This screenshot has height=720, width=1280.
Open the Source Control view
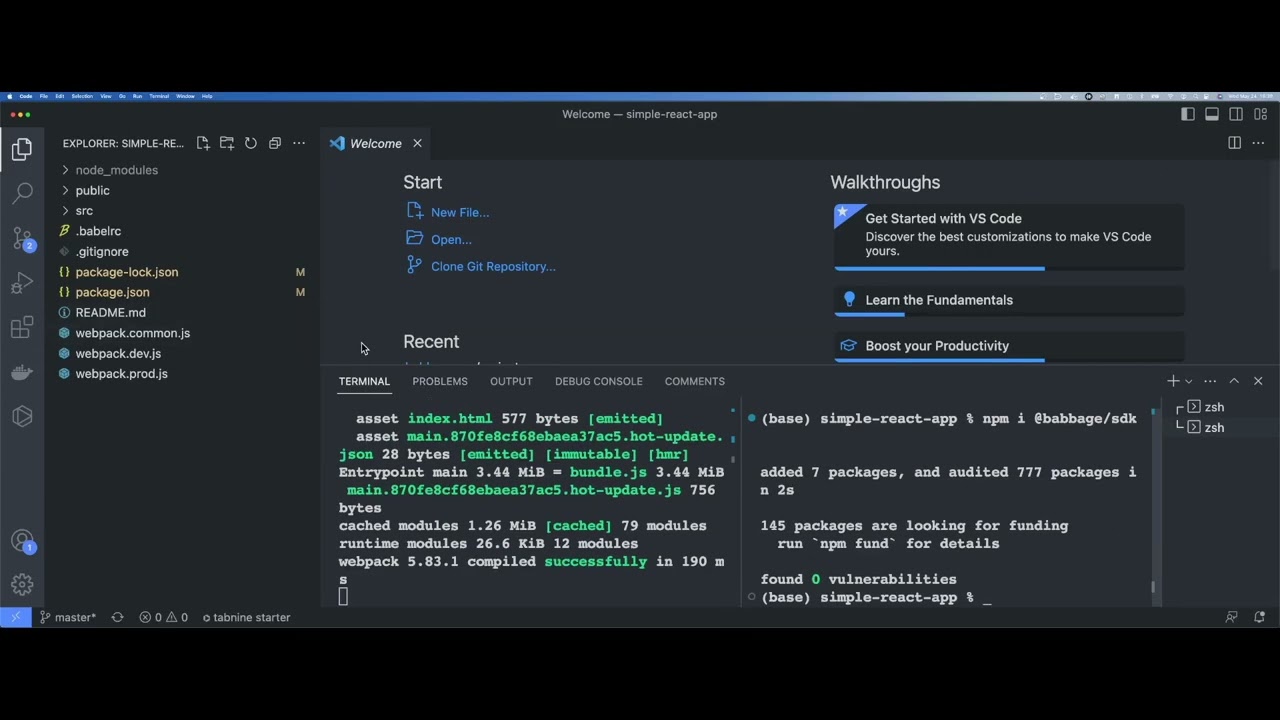22,238
